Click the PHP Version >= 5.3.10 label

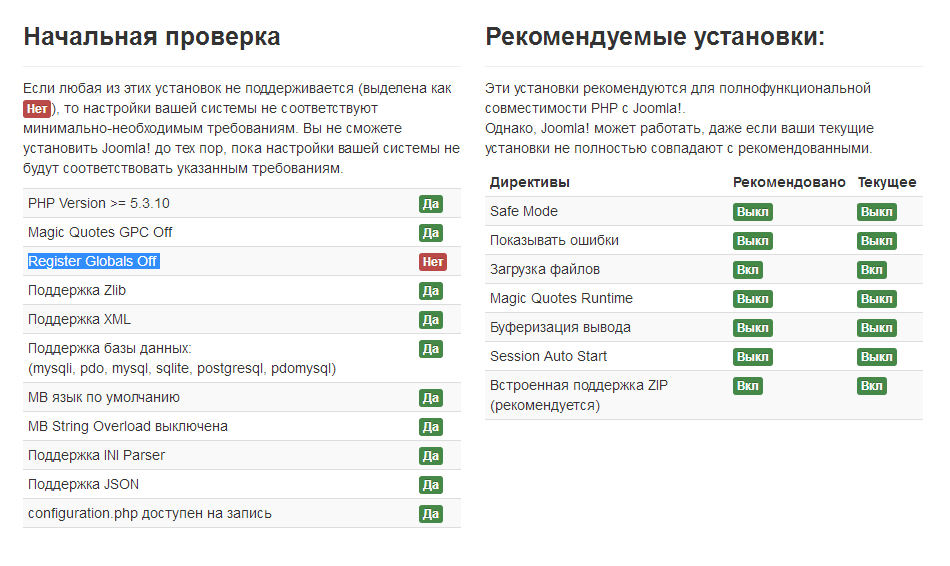coord(99,203)
